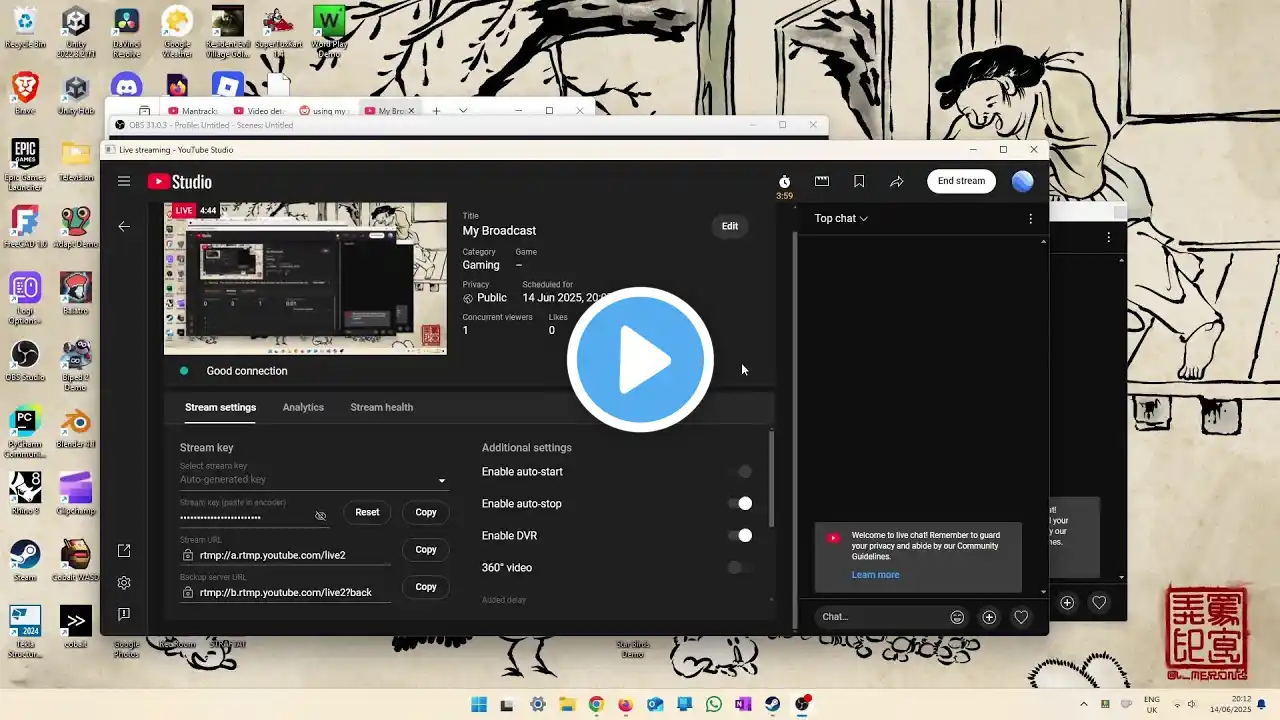
Task: Open the browser tab list chevron
Action: (x=463, y=111)
